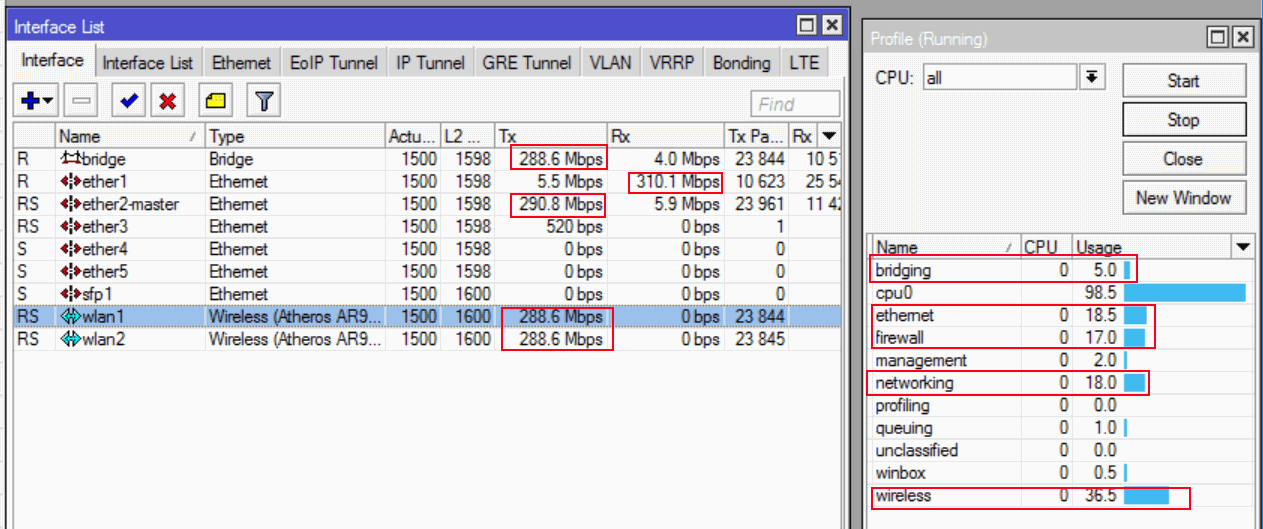Select the winbox row in Profile
The height and width of the screenshot is (529, 1263).
(1062, 473)
